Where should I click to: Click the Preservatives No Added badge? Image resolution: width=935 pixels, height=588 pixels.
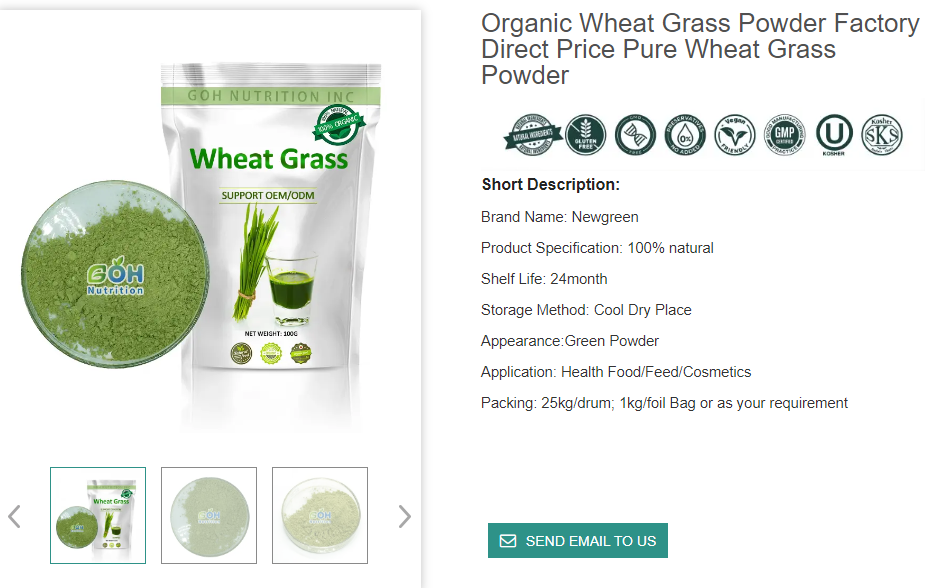(x=685, y=135)
